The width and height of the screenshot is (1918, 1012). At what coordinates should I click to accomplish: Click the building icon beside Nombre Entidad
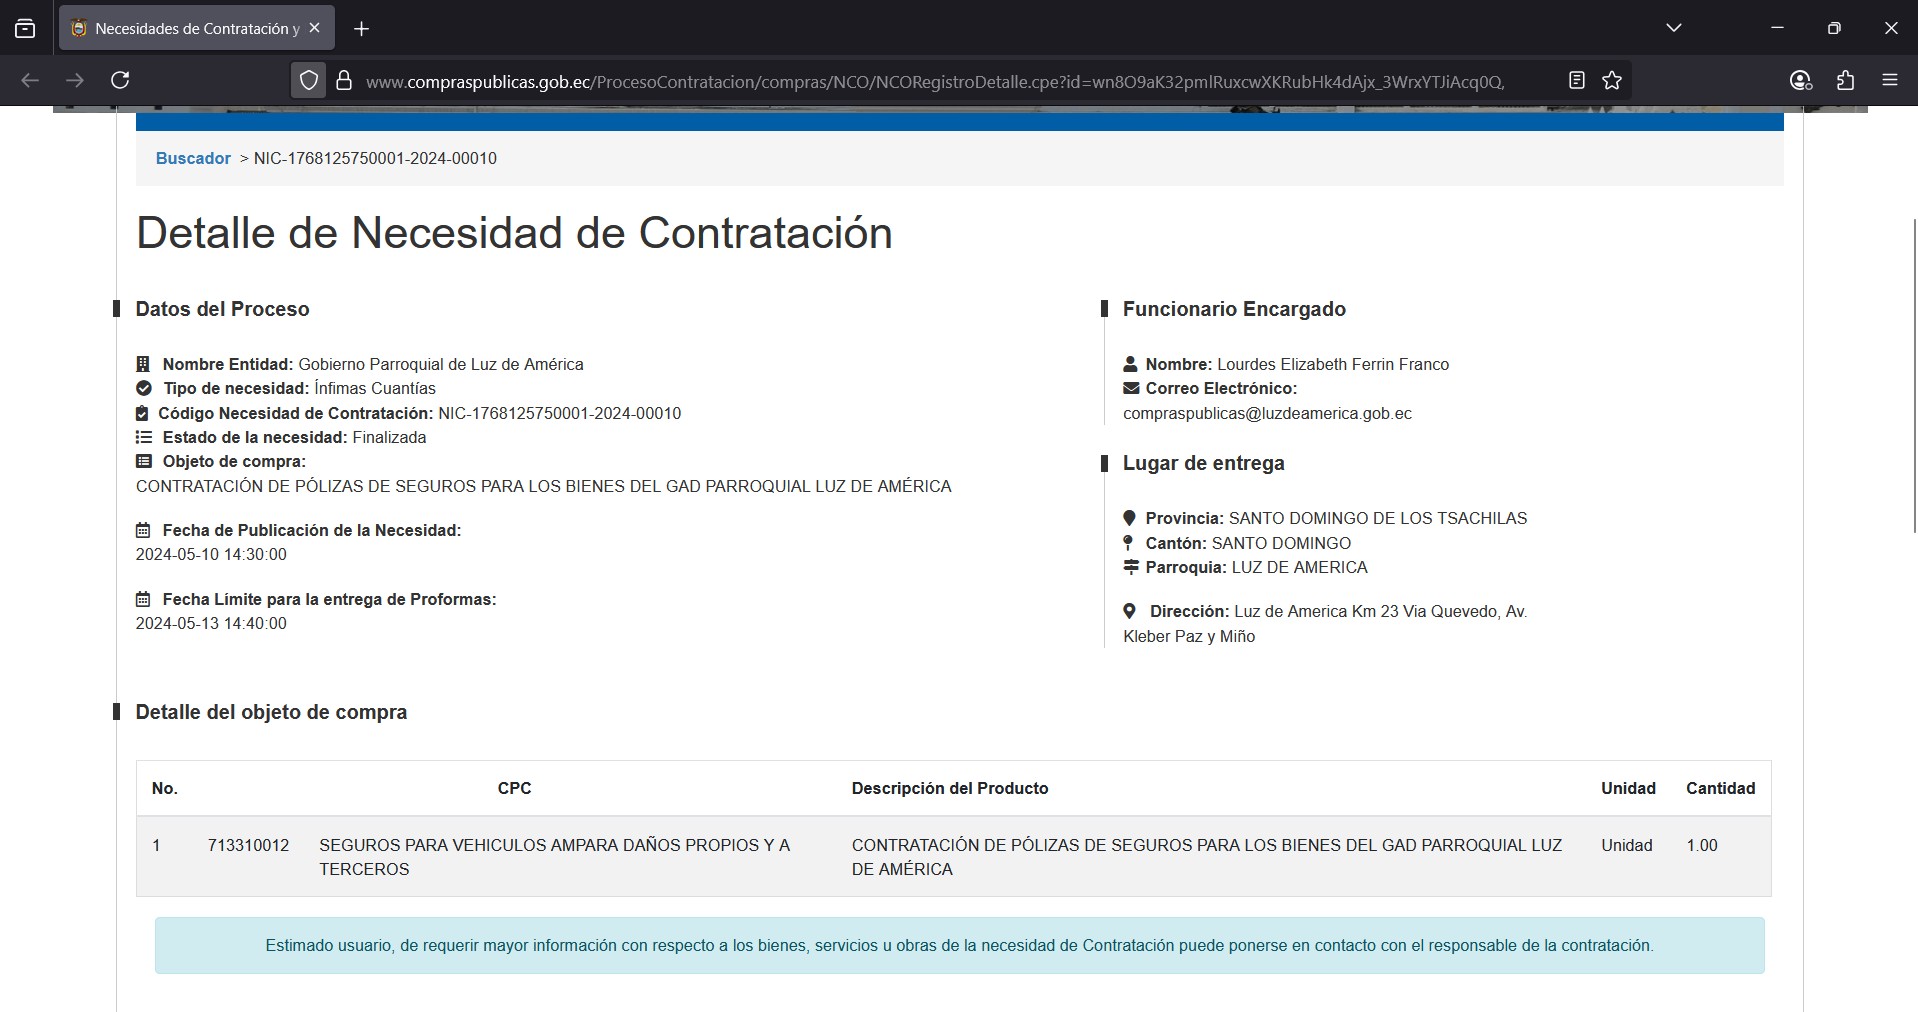pos(143,364)
